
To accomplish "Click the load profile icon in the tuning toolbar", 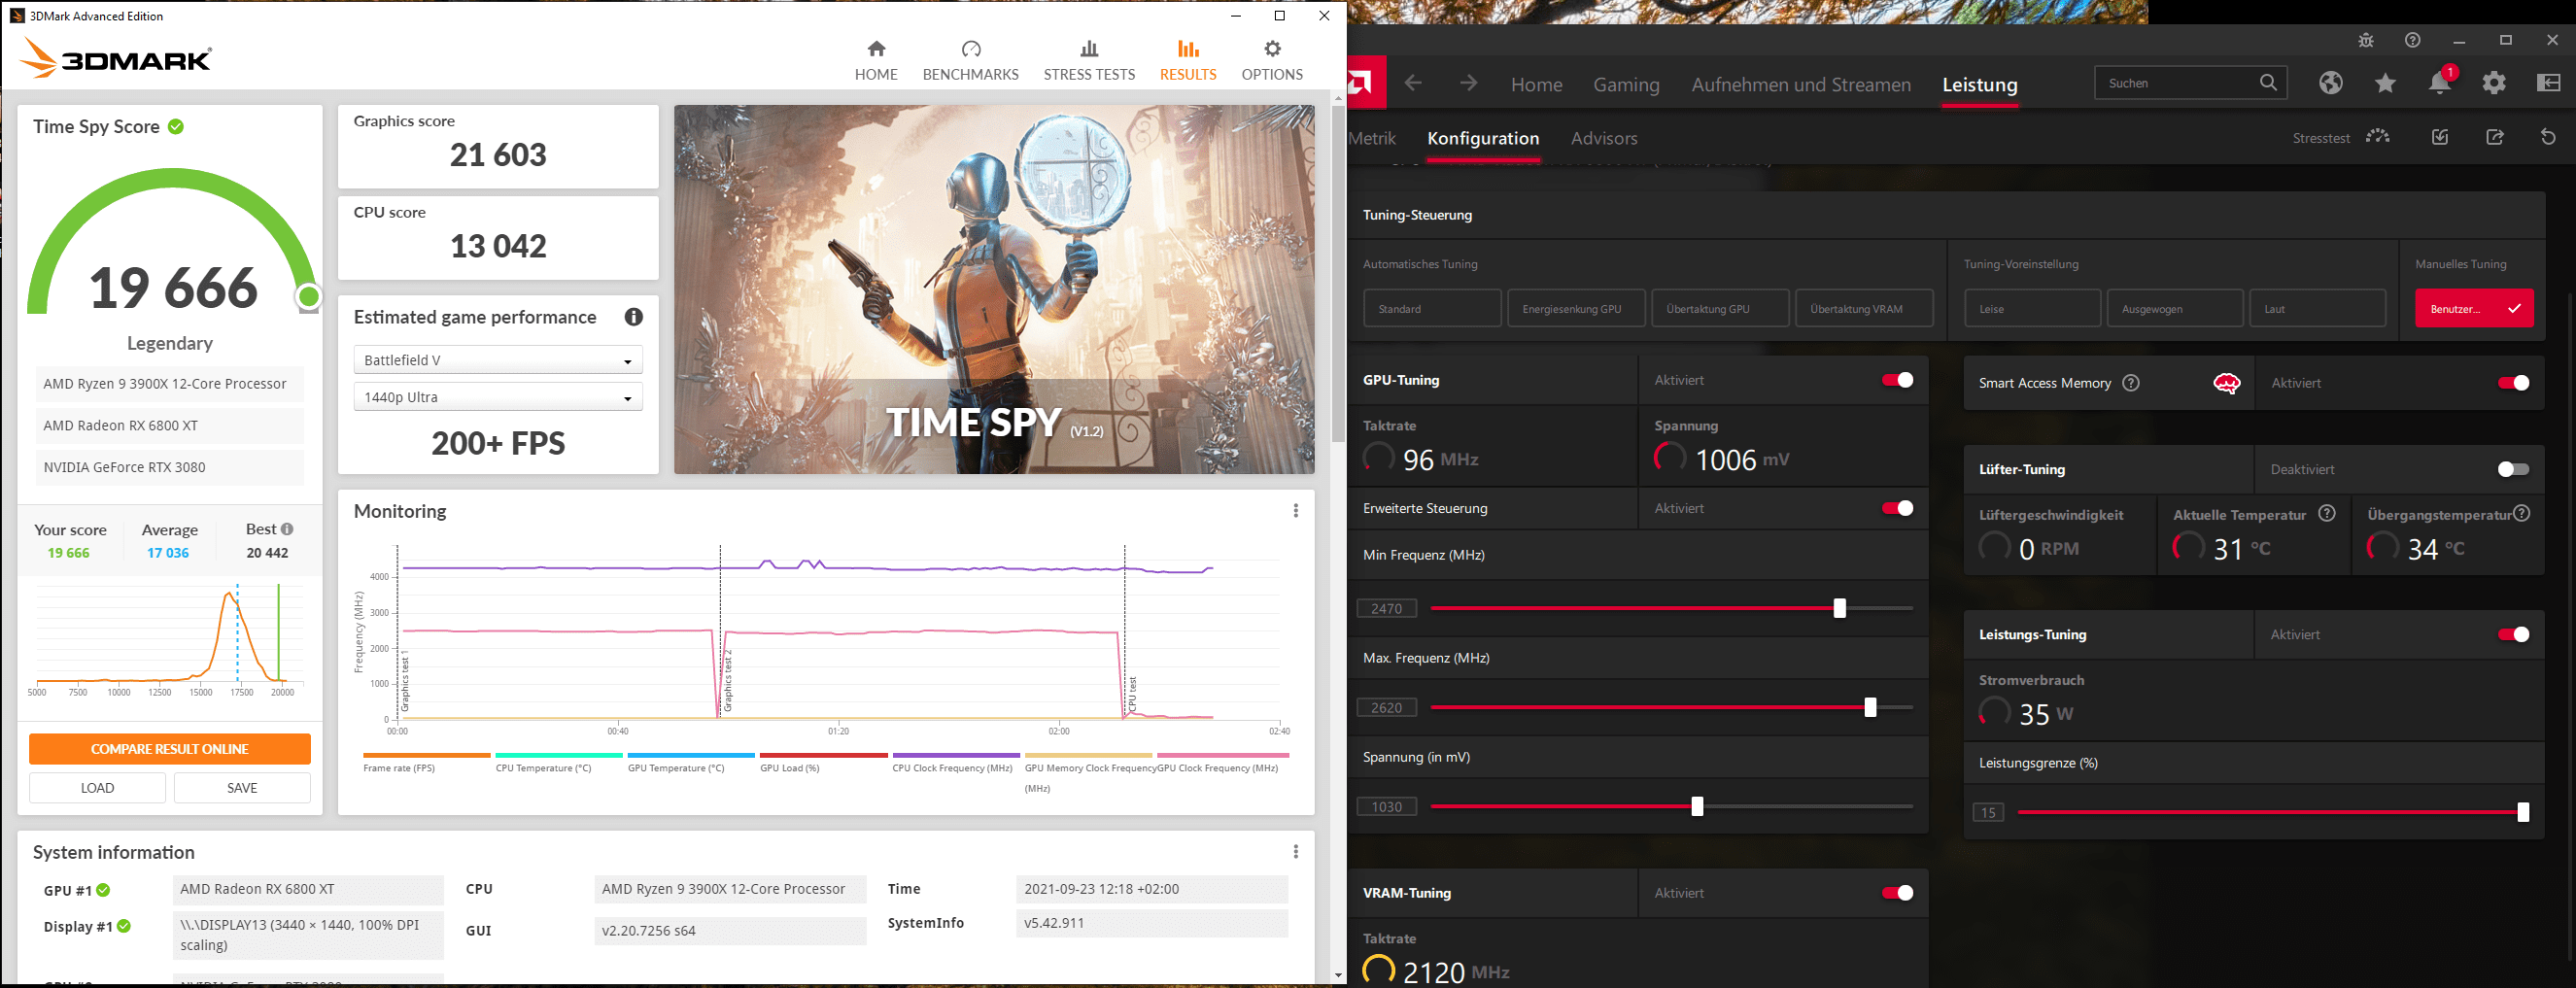I will (2440, 137).
